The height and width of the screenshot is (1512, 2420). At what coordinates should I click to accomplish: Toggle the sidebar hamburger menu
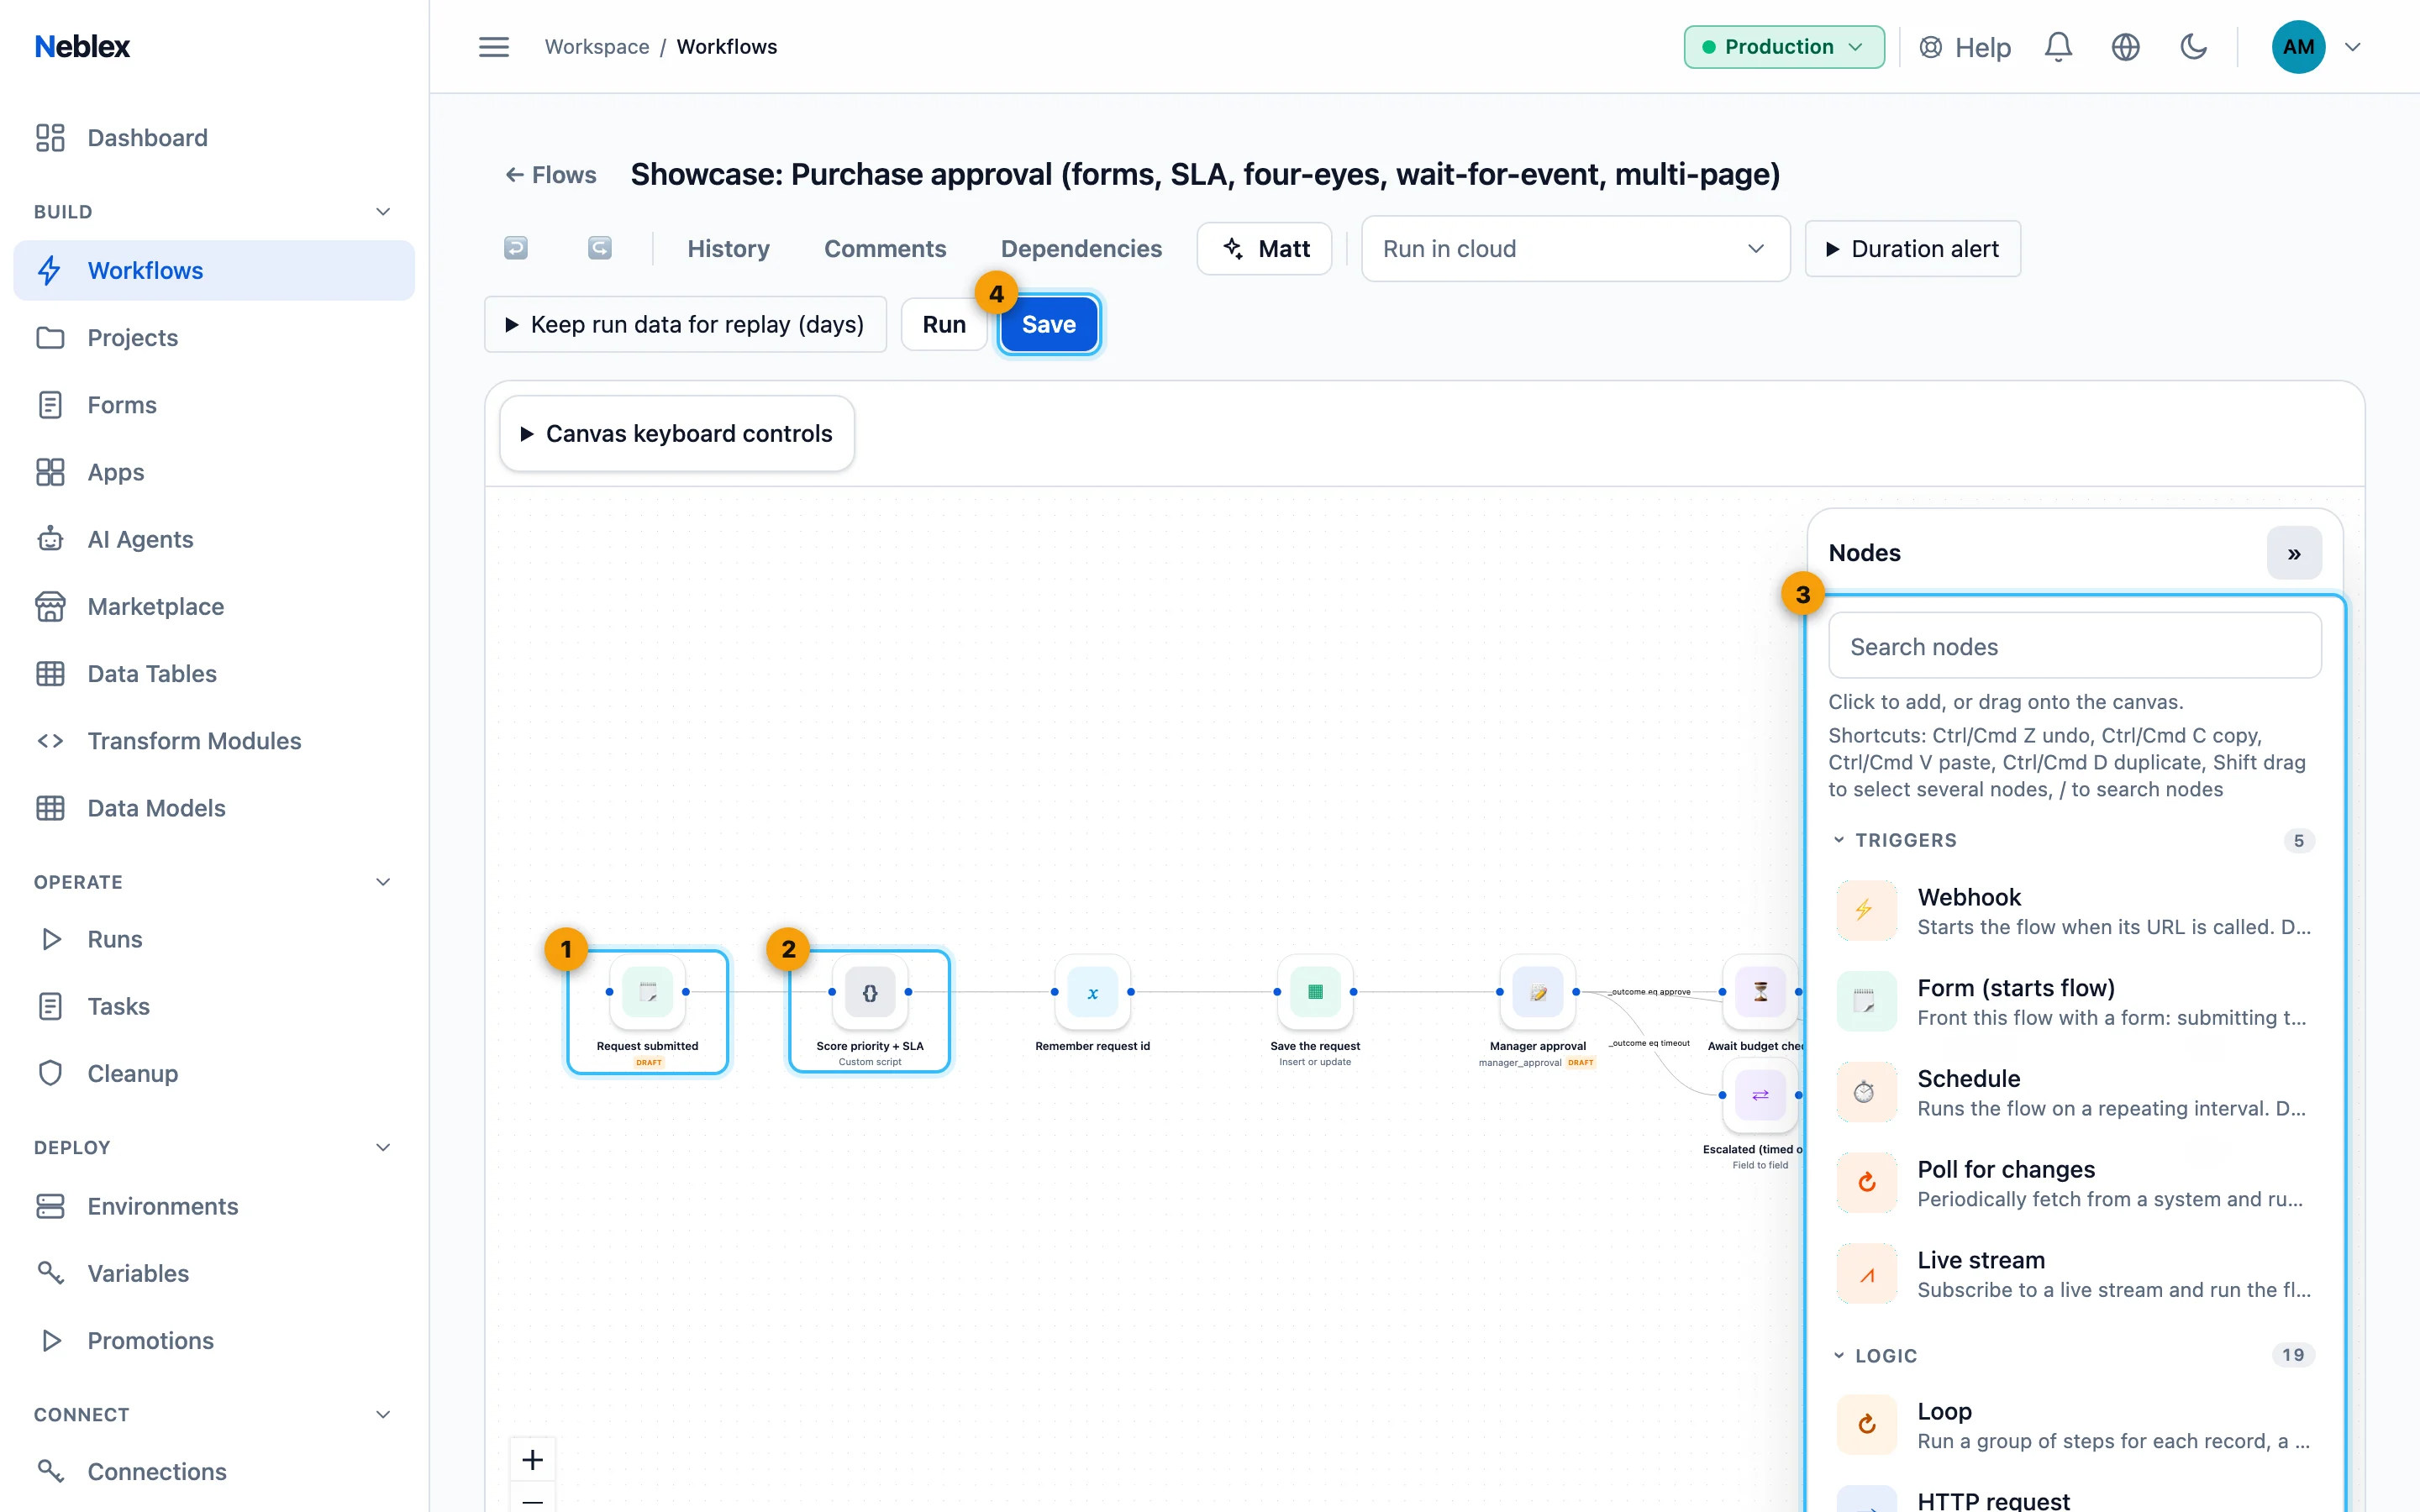(494, 47)
